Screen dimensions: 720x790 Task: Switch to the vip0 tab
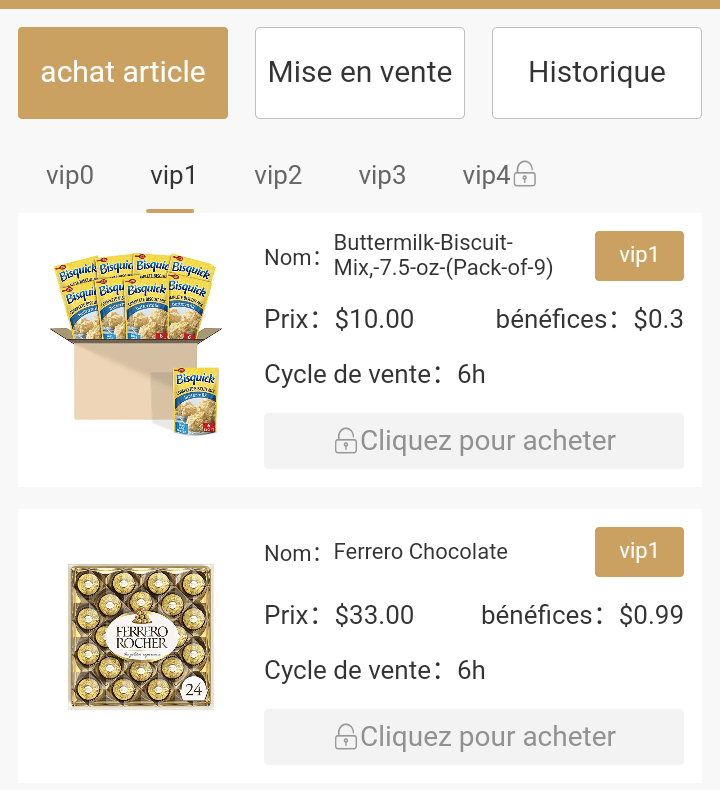(x=70, y=176)
